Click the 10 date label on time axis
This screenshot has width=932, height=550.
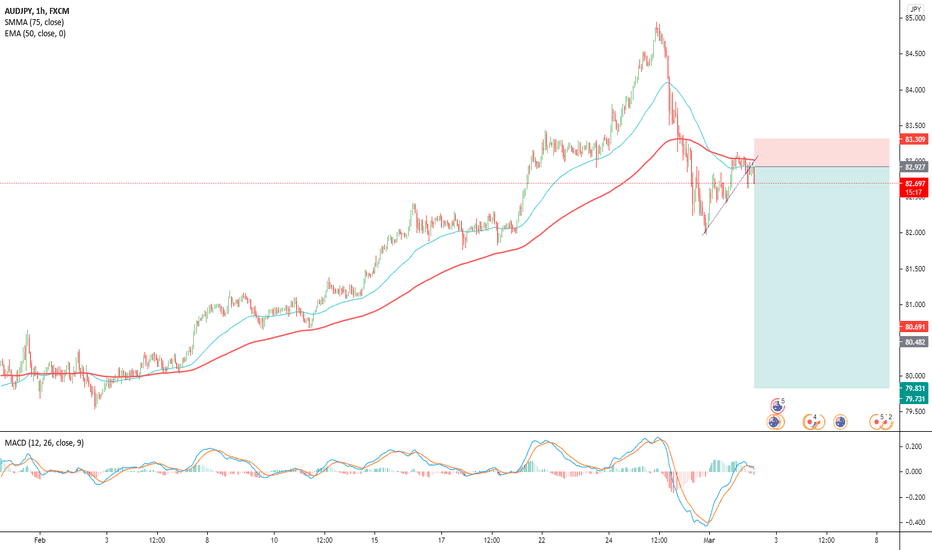pos(274,540)
